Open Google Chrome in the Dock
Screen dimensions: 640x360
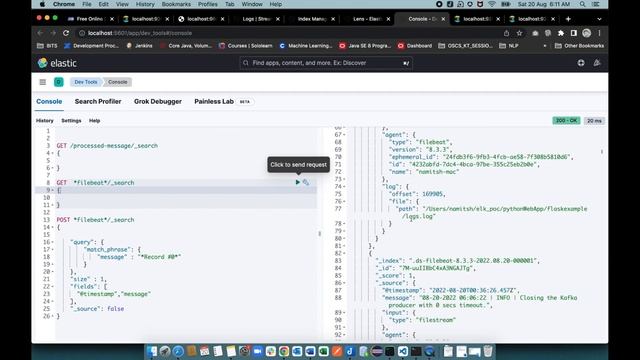(284, 351)
